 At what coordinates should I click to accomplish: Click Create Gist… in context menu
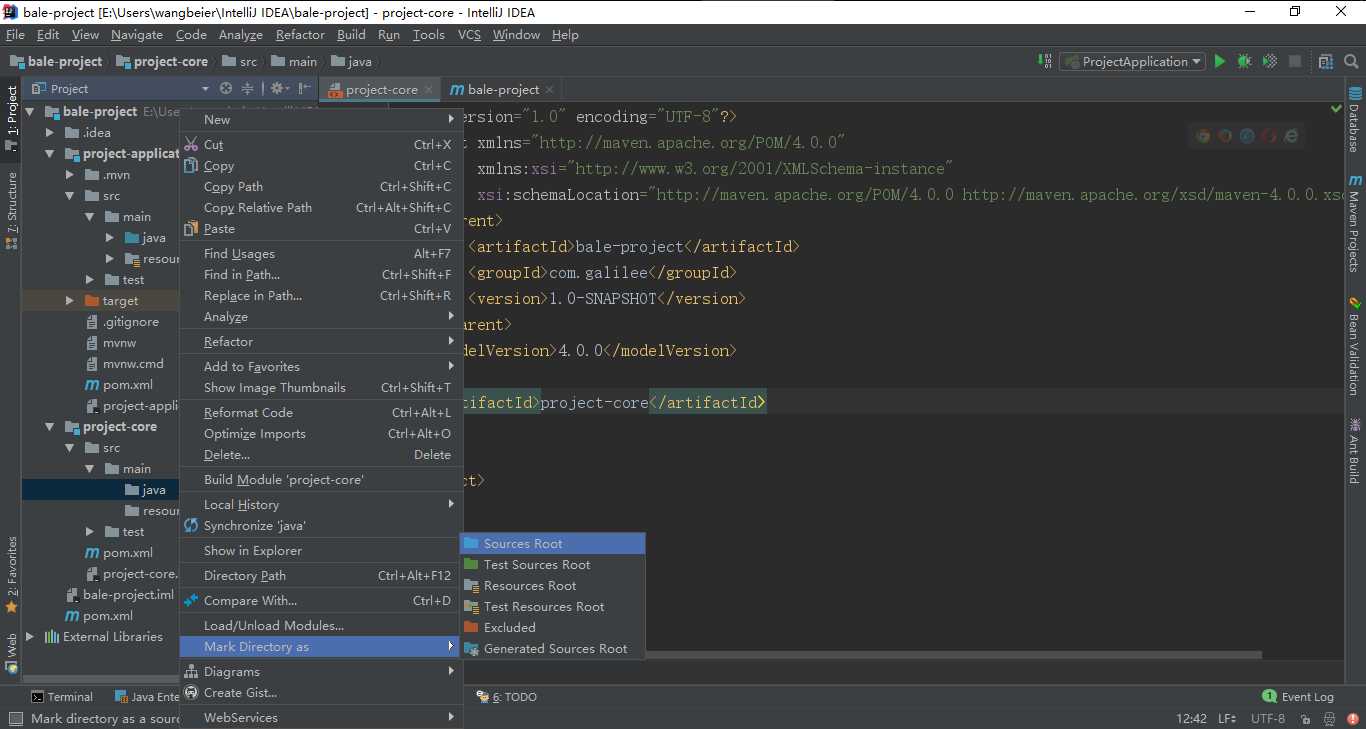pos(319,692)
